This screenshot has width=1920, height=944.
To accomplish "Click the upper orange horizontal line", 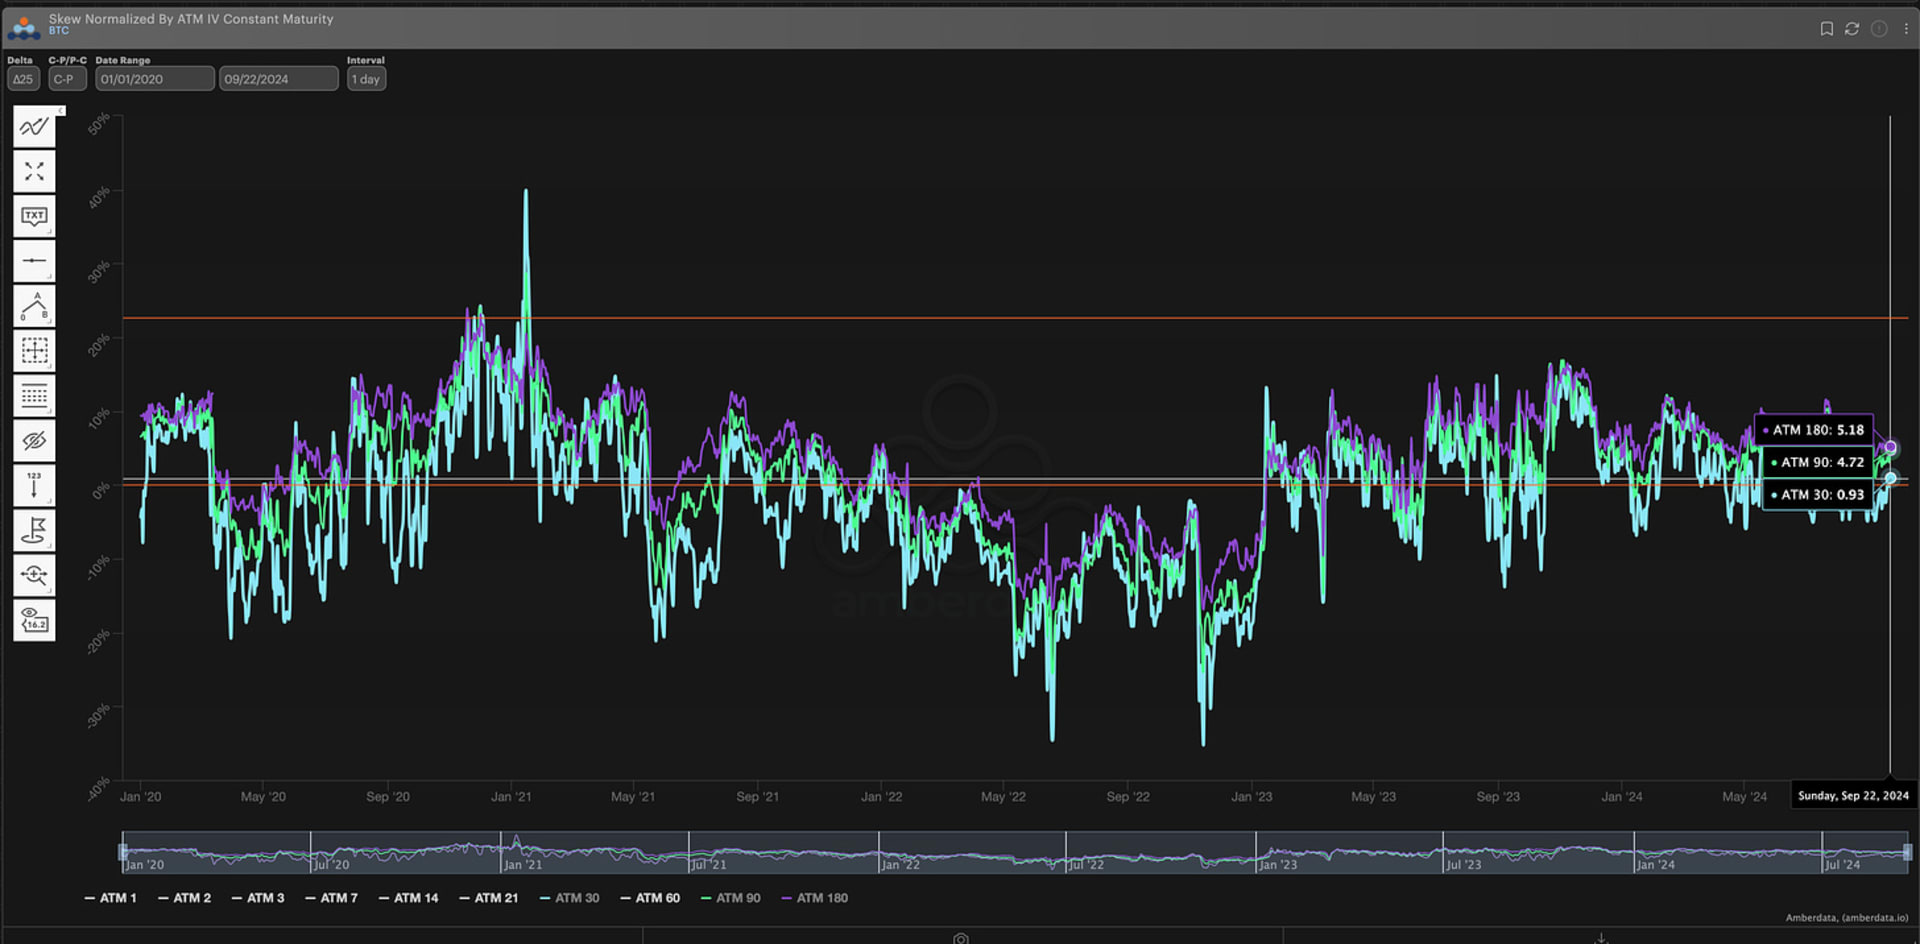I will [x=1015, y=318].
